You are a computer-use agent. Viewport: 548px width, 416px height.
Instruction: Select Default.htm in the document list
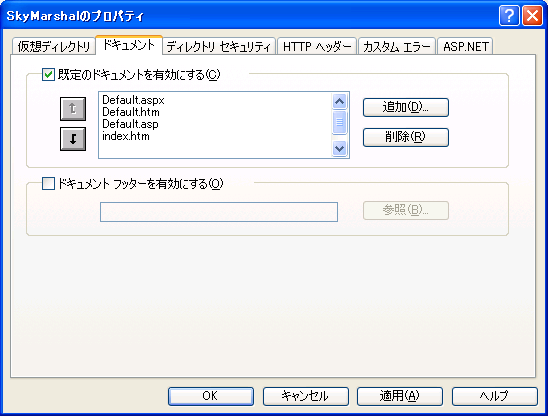(x=131, y=112)
